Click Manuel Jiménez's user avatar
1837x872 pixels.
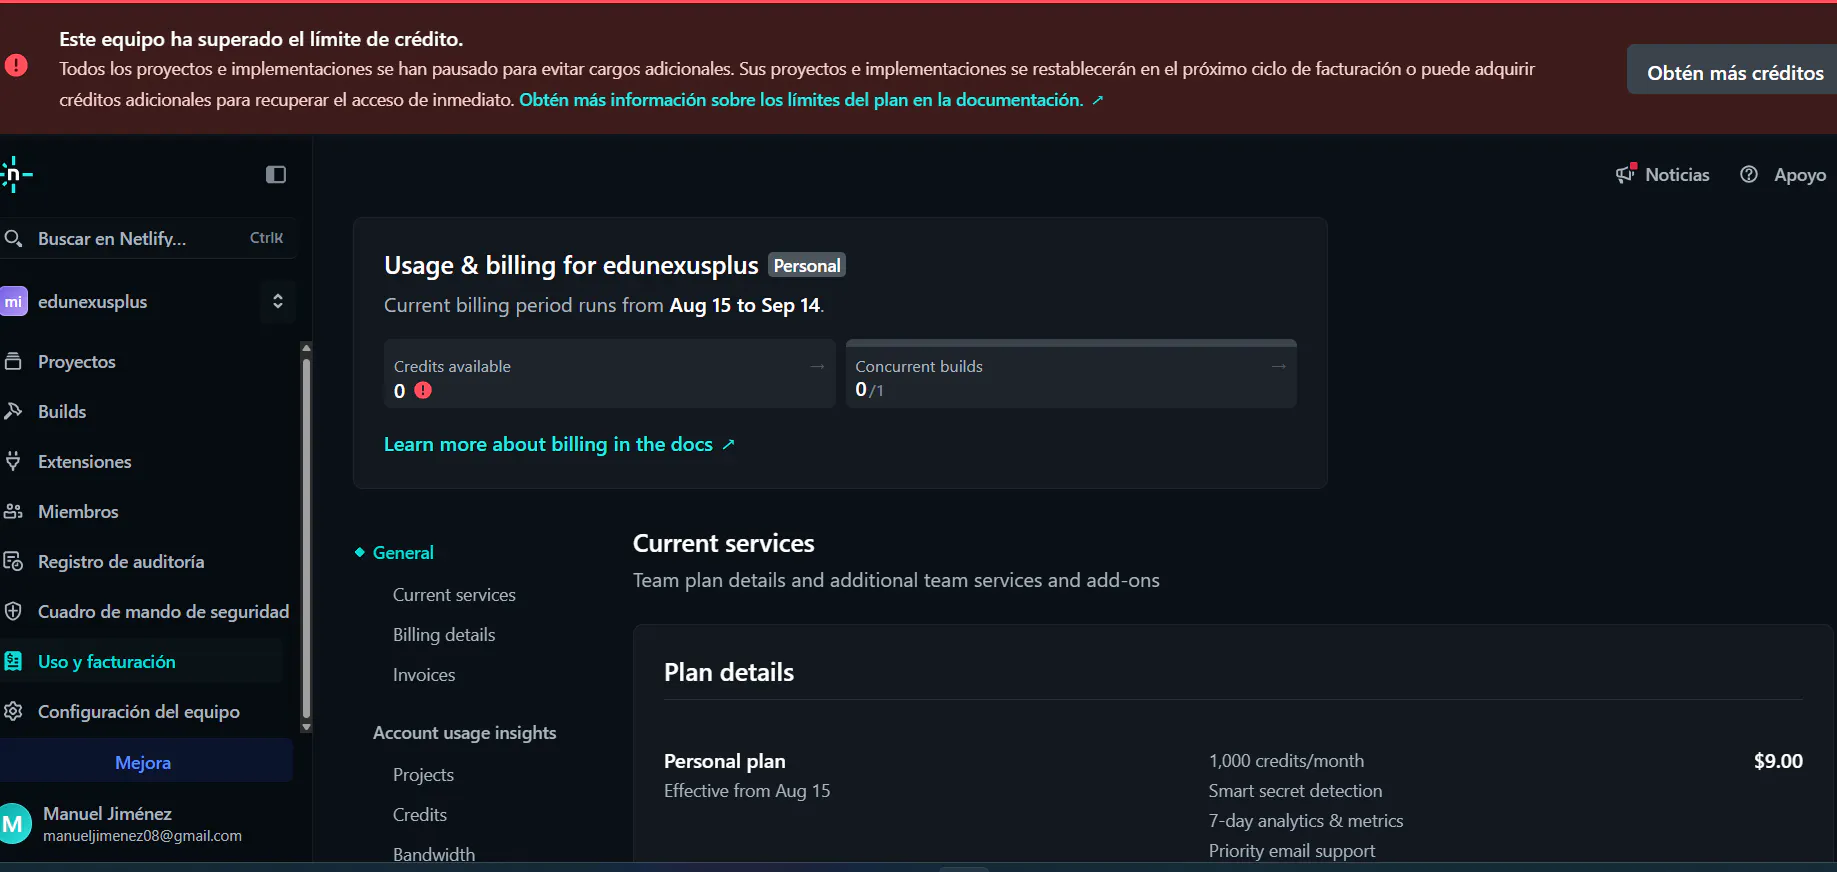(x=15, y=824)
